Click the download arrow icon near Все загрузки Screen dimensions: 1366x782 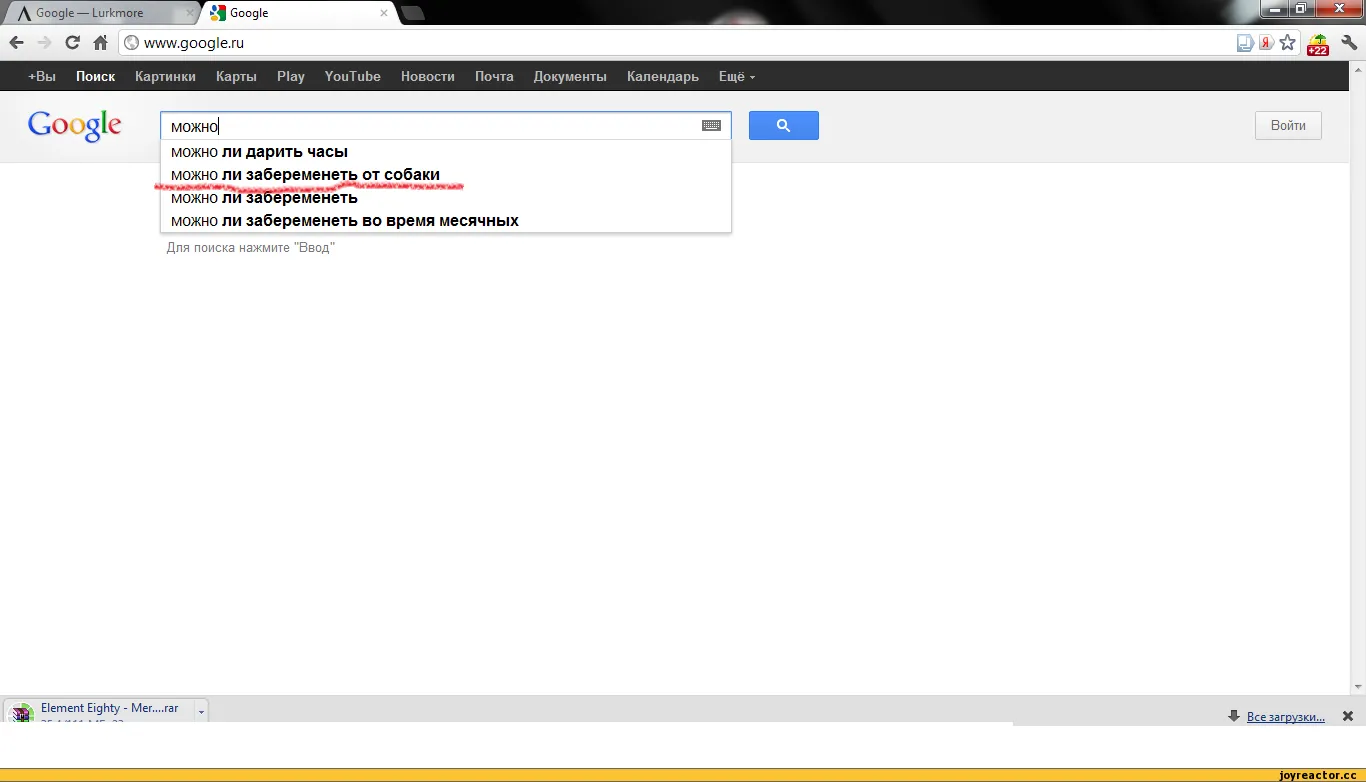point(1234,716)
